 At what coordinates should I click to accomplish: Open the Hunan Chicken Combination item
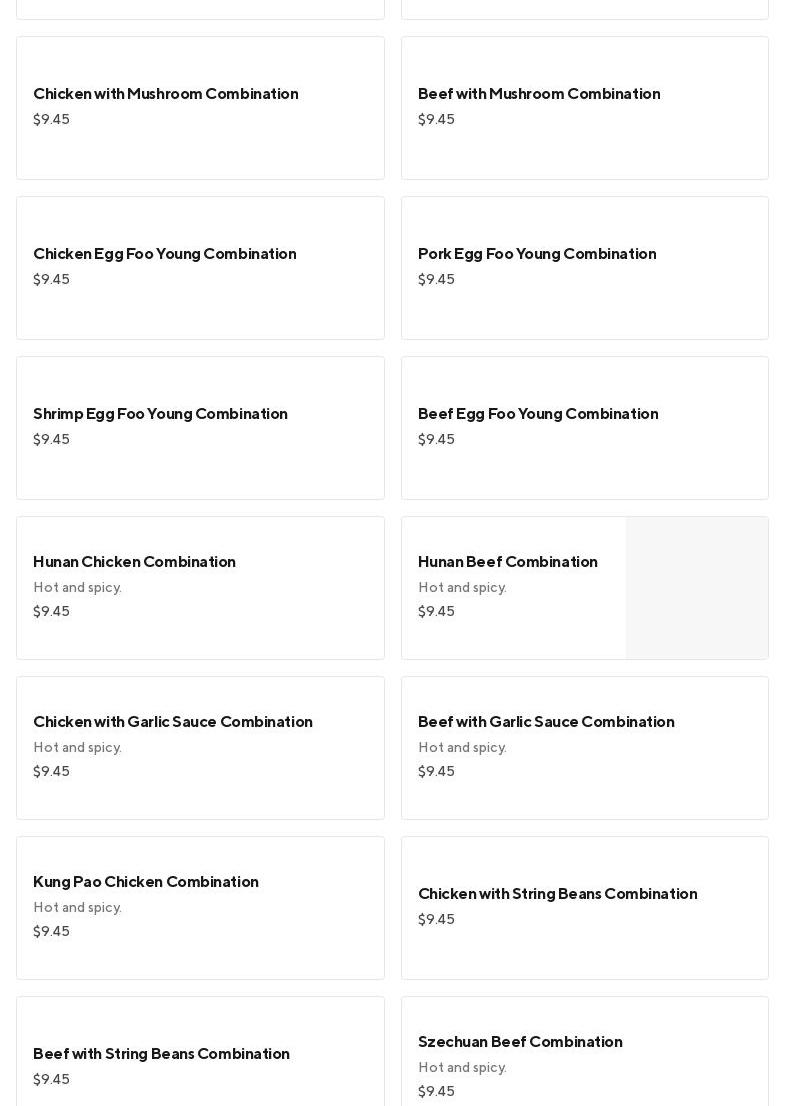coord(134,562)
